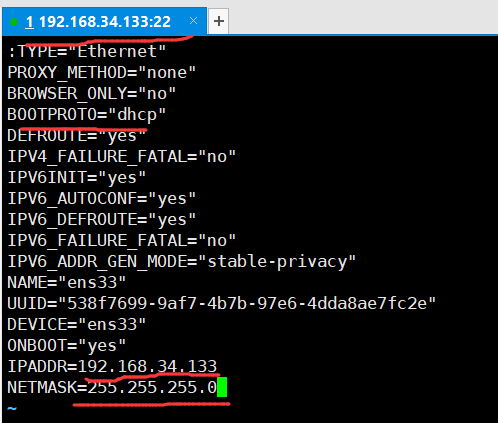Click the TYPE="Ethernet" line
The height and width of the screenshot is (423, 498).
click(87, 51)
